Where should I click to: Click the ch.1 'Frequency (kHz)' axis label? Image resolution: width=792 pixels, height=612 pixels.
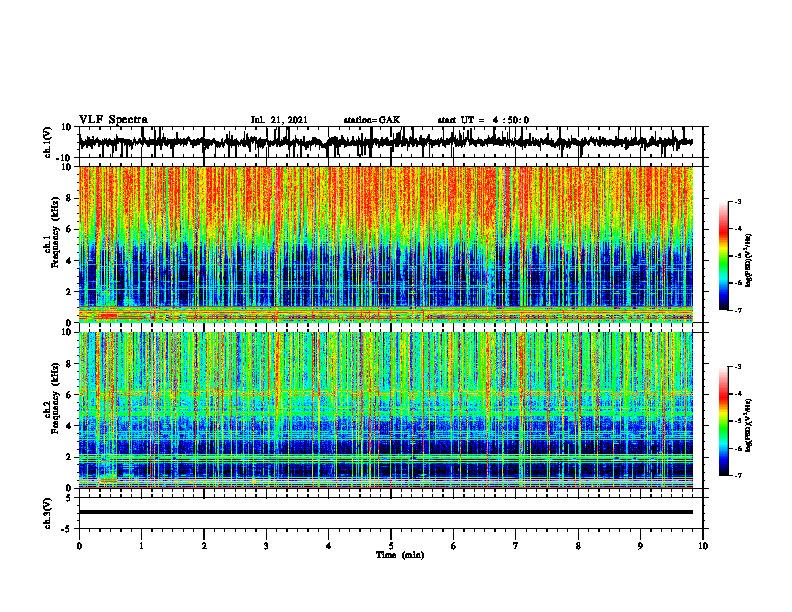[x=56, y=232]
